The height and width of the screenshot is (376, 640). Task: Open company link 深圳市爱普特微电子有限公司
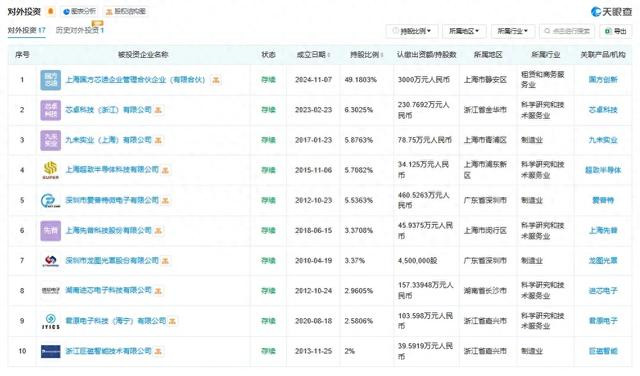[112, 200]
